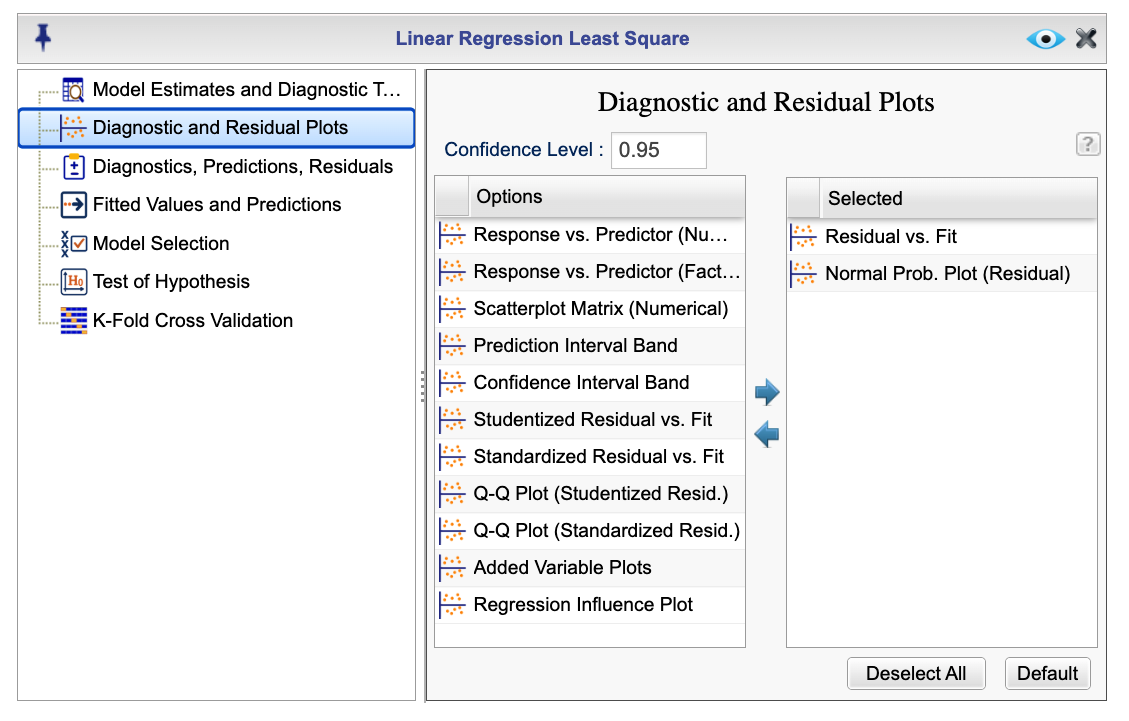This screenshot has width=1129, height=721.
Task: Click the scatter icon beside Response vs. Predictor (Nu…
Action: (x=452, y=235)
